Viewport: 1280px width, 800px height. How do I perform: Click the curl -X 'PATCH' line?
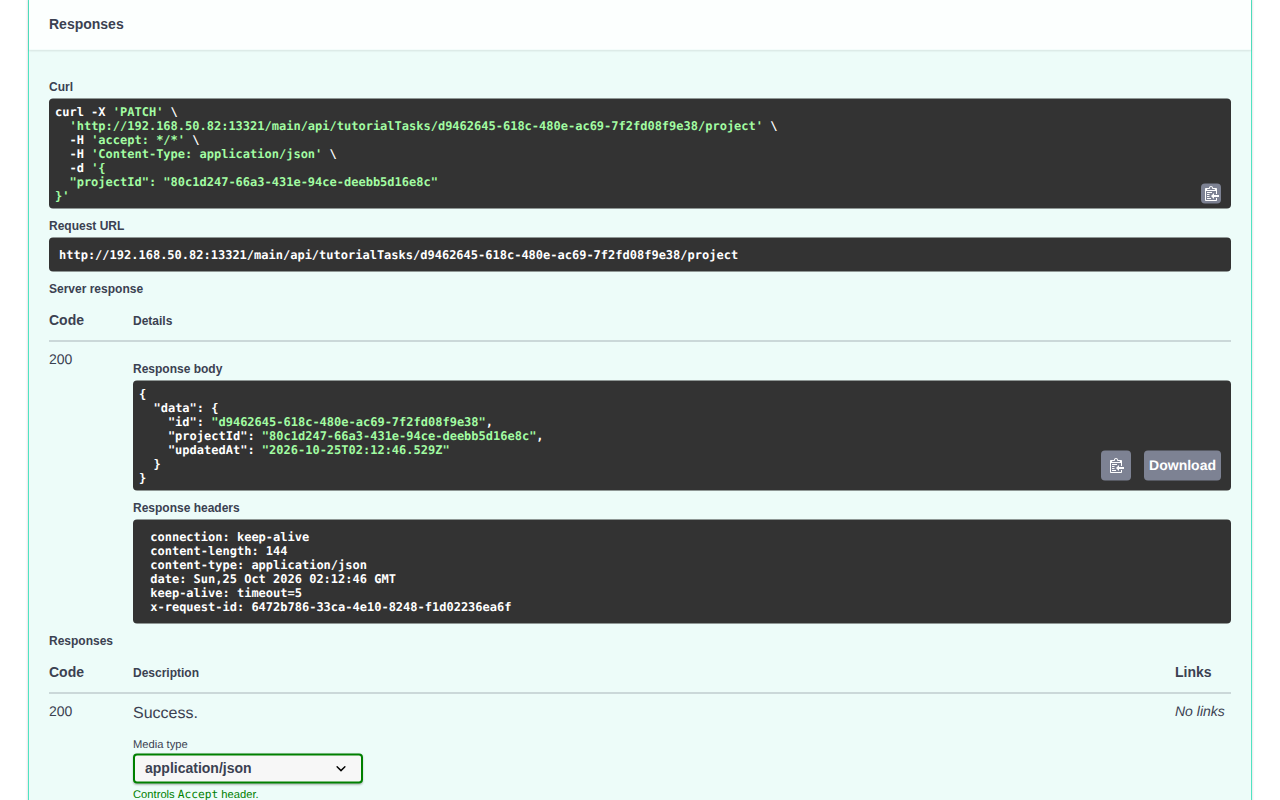(x=116, y=112)
